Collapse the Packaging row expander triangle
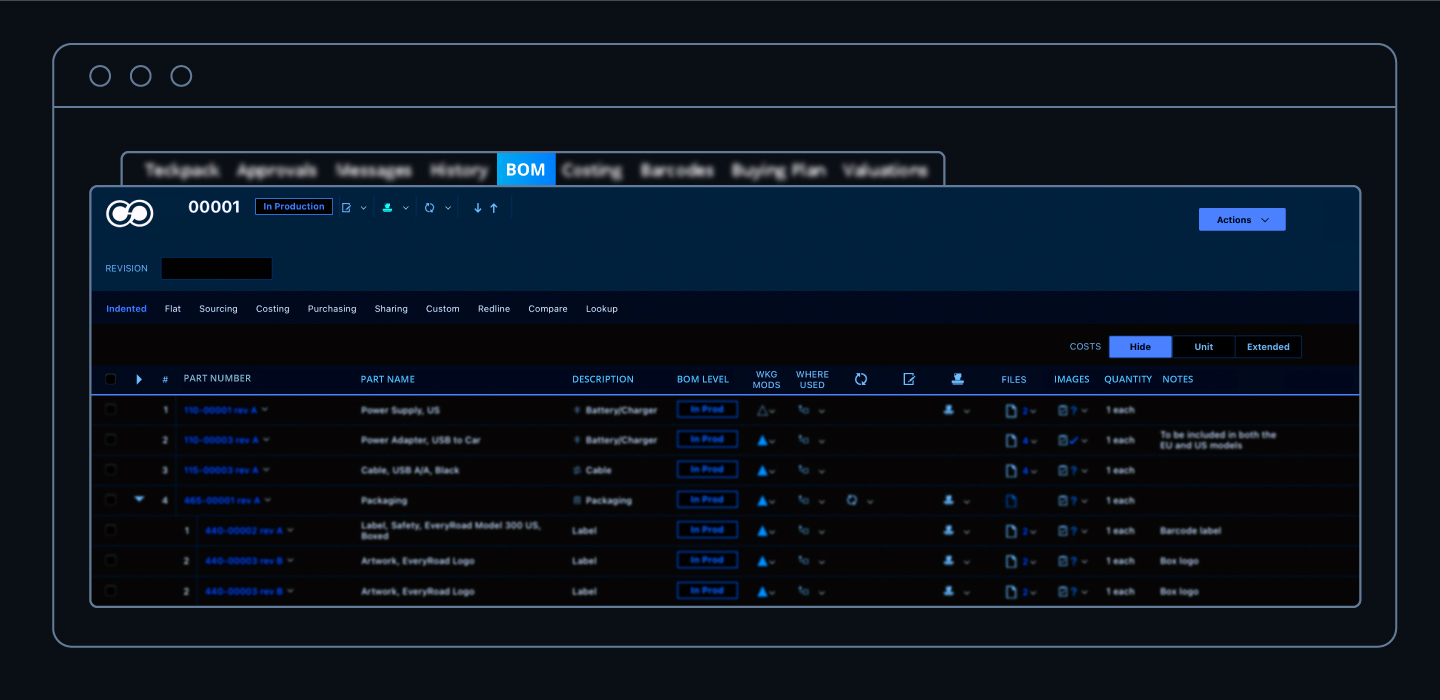Viewport: 1440px width, 700px height. 139,499
